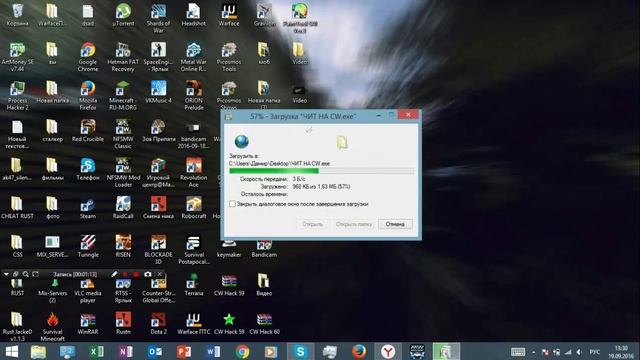Select the VKMusic 4 shortcut
Viewport: 640px width, 360px height.
(x=158, y=92)
